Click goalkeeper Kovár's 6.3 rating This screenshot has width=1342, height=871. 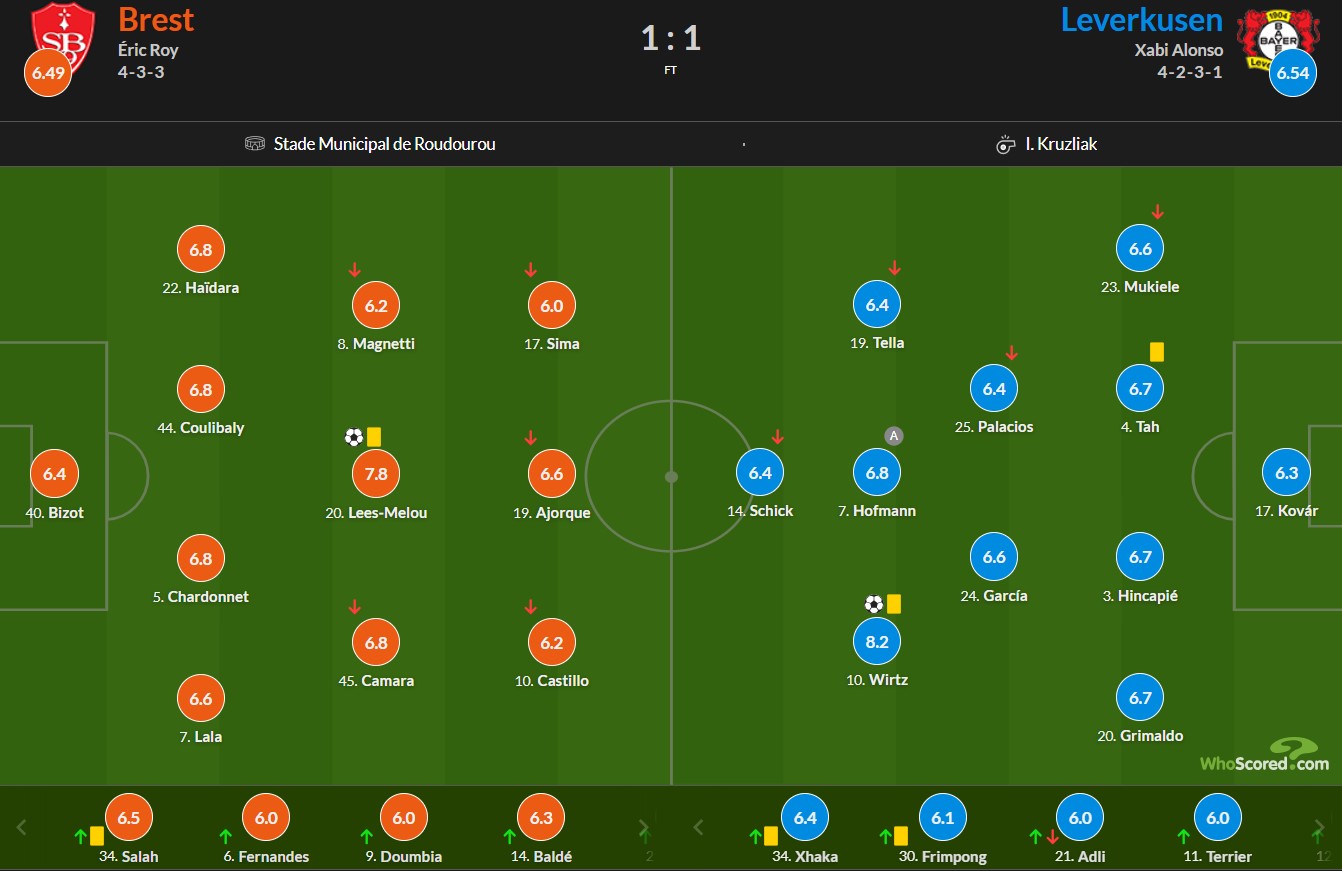1286,473
